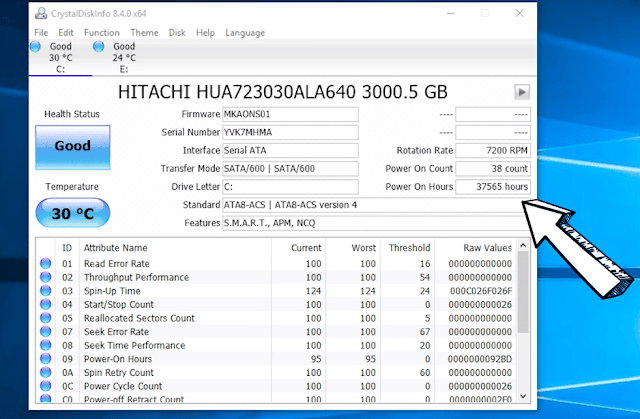Select the Power Cycle Count attribute row
Image resolution: width=640 pixels, height=419 pixels.
[276, 386]
